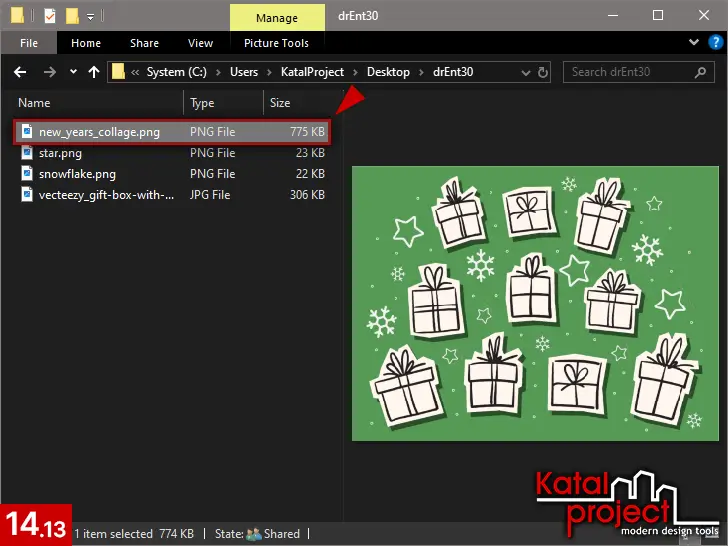Viewport: 728px width, 546px height.
Task: Open the recent locations dropdown
Action: (73, 72)
